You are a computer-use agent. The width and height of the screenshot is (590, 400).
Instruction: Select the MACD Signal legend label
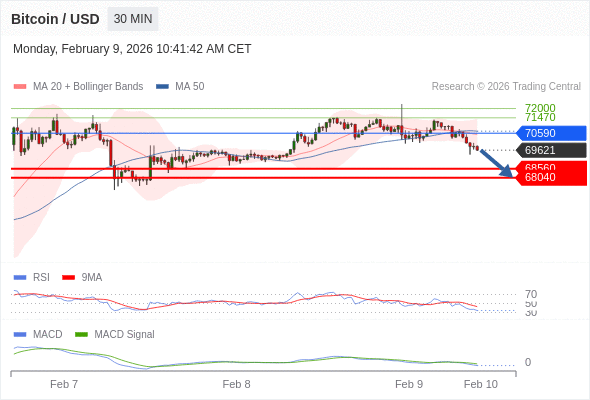click(x=125, y=334)
